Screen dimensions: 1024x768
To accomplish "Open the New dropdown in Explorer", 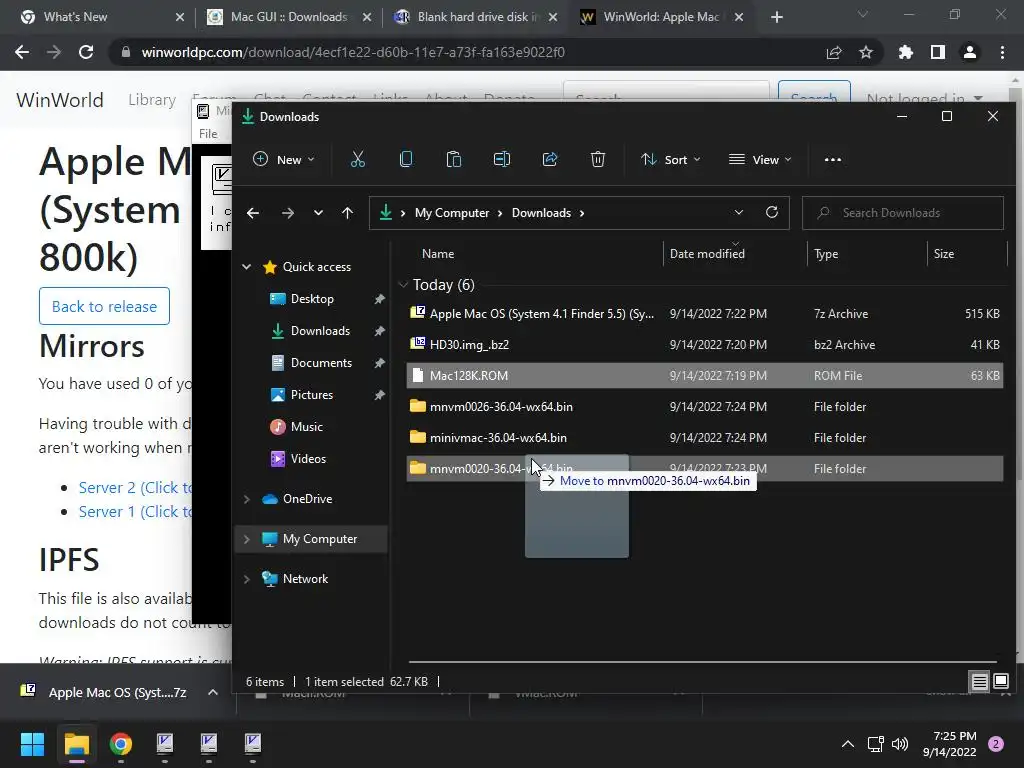I will click(283, 159).
